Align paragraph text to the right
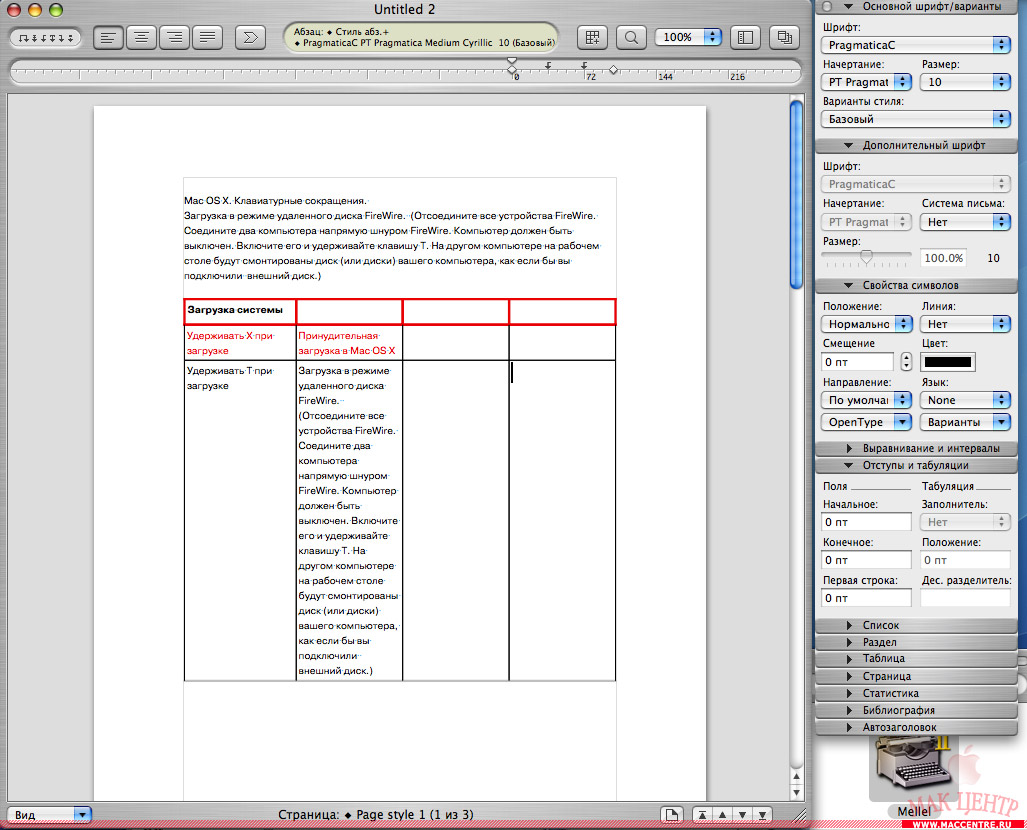Viewport: 1027px width, 830px height. tap(174, 37)
